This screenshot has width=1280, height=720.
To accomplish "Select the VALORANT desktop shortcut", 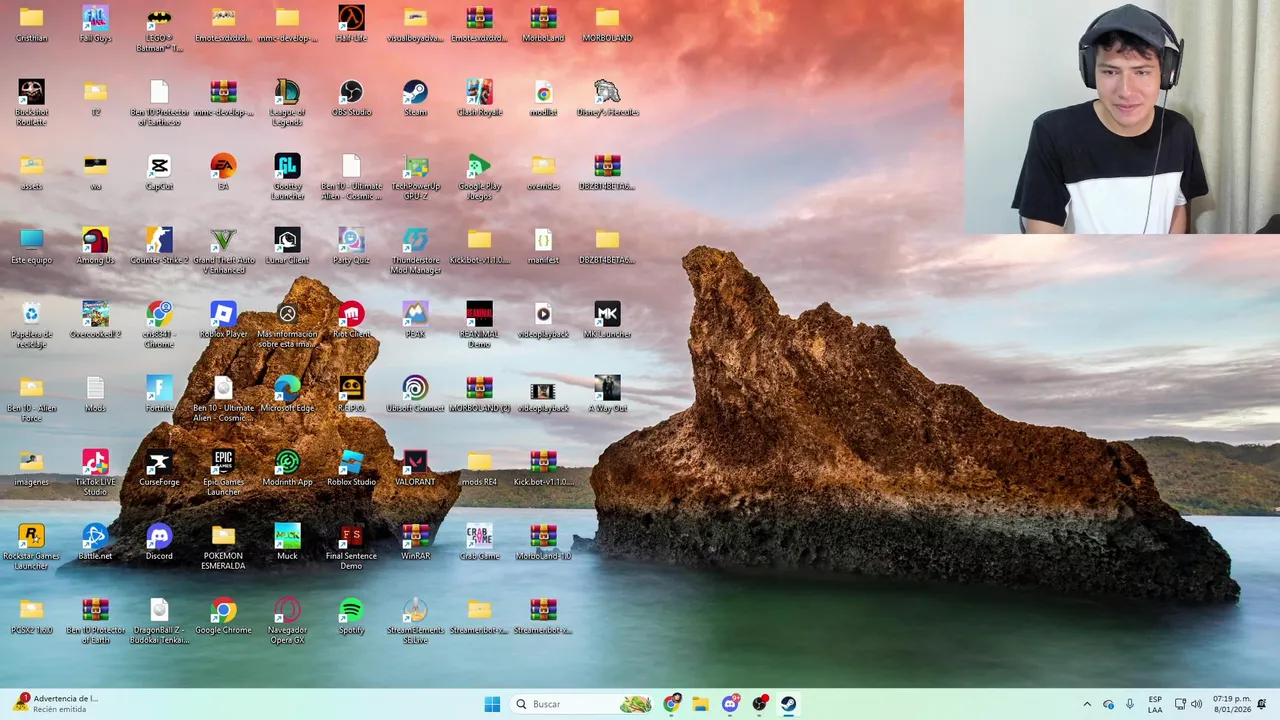I will [x=415, y=469].
